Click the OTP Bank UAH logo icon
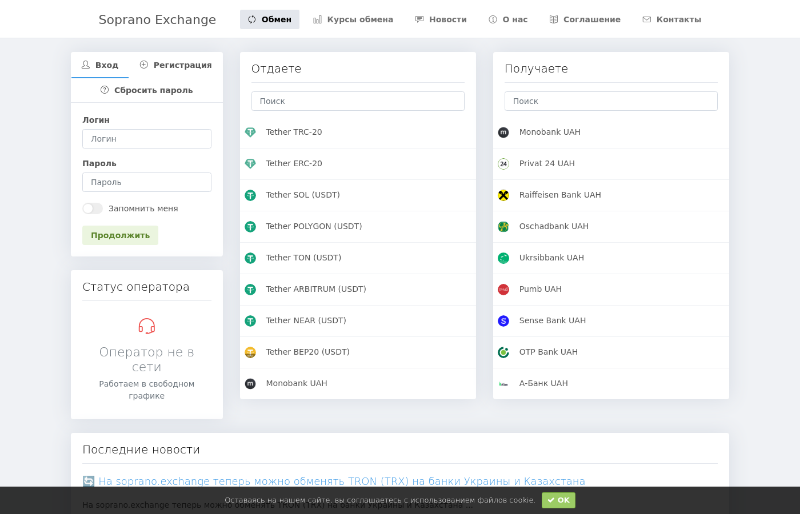Image resolution: width=800 pixels, height=514 pixels. [x=503, y=352]
